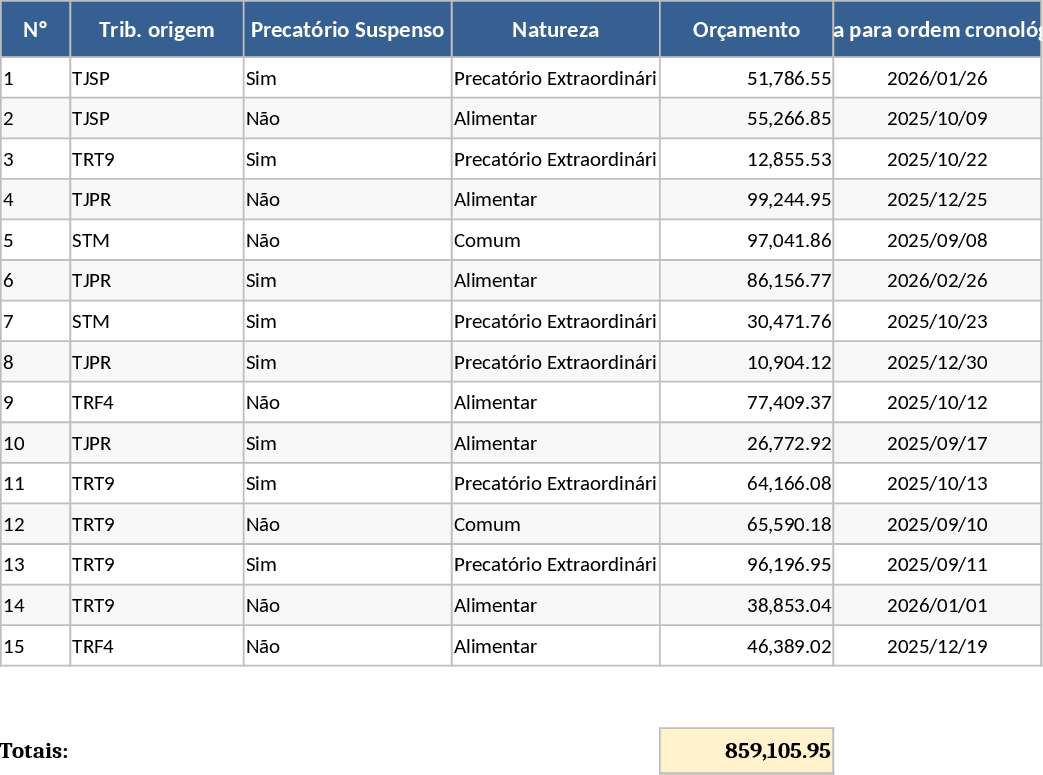This screenshot has height=775, width=1043.
Task: Click the TRF4 cell in row 9
Action: click(x=157, y=402)
